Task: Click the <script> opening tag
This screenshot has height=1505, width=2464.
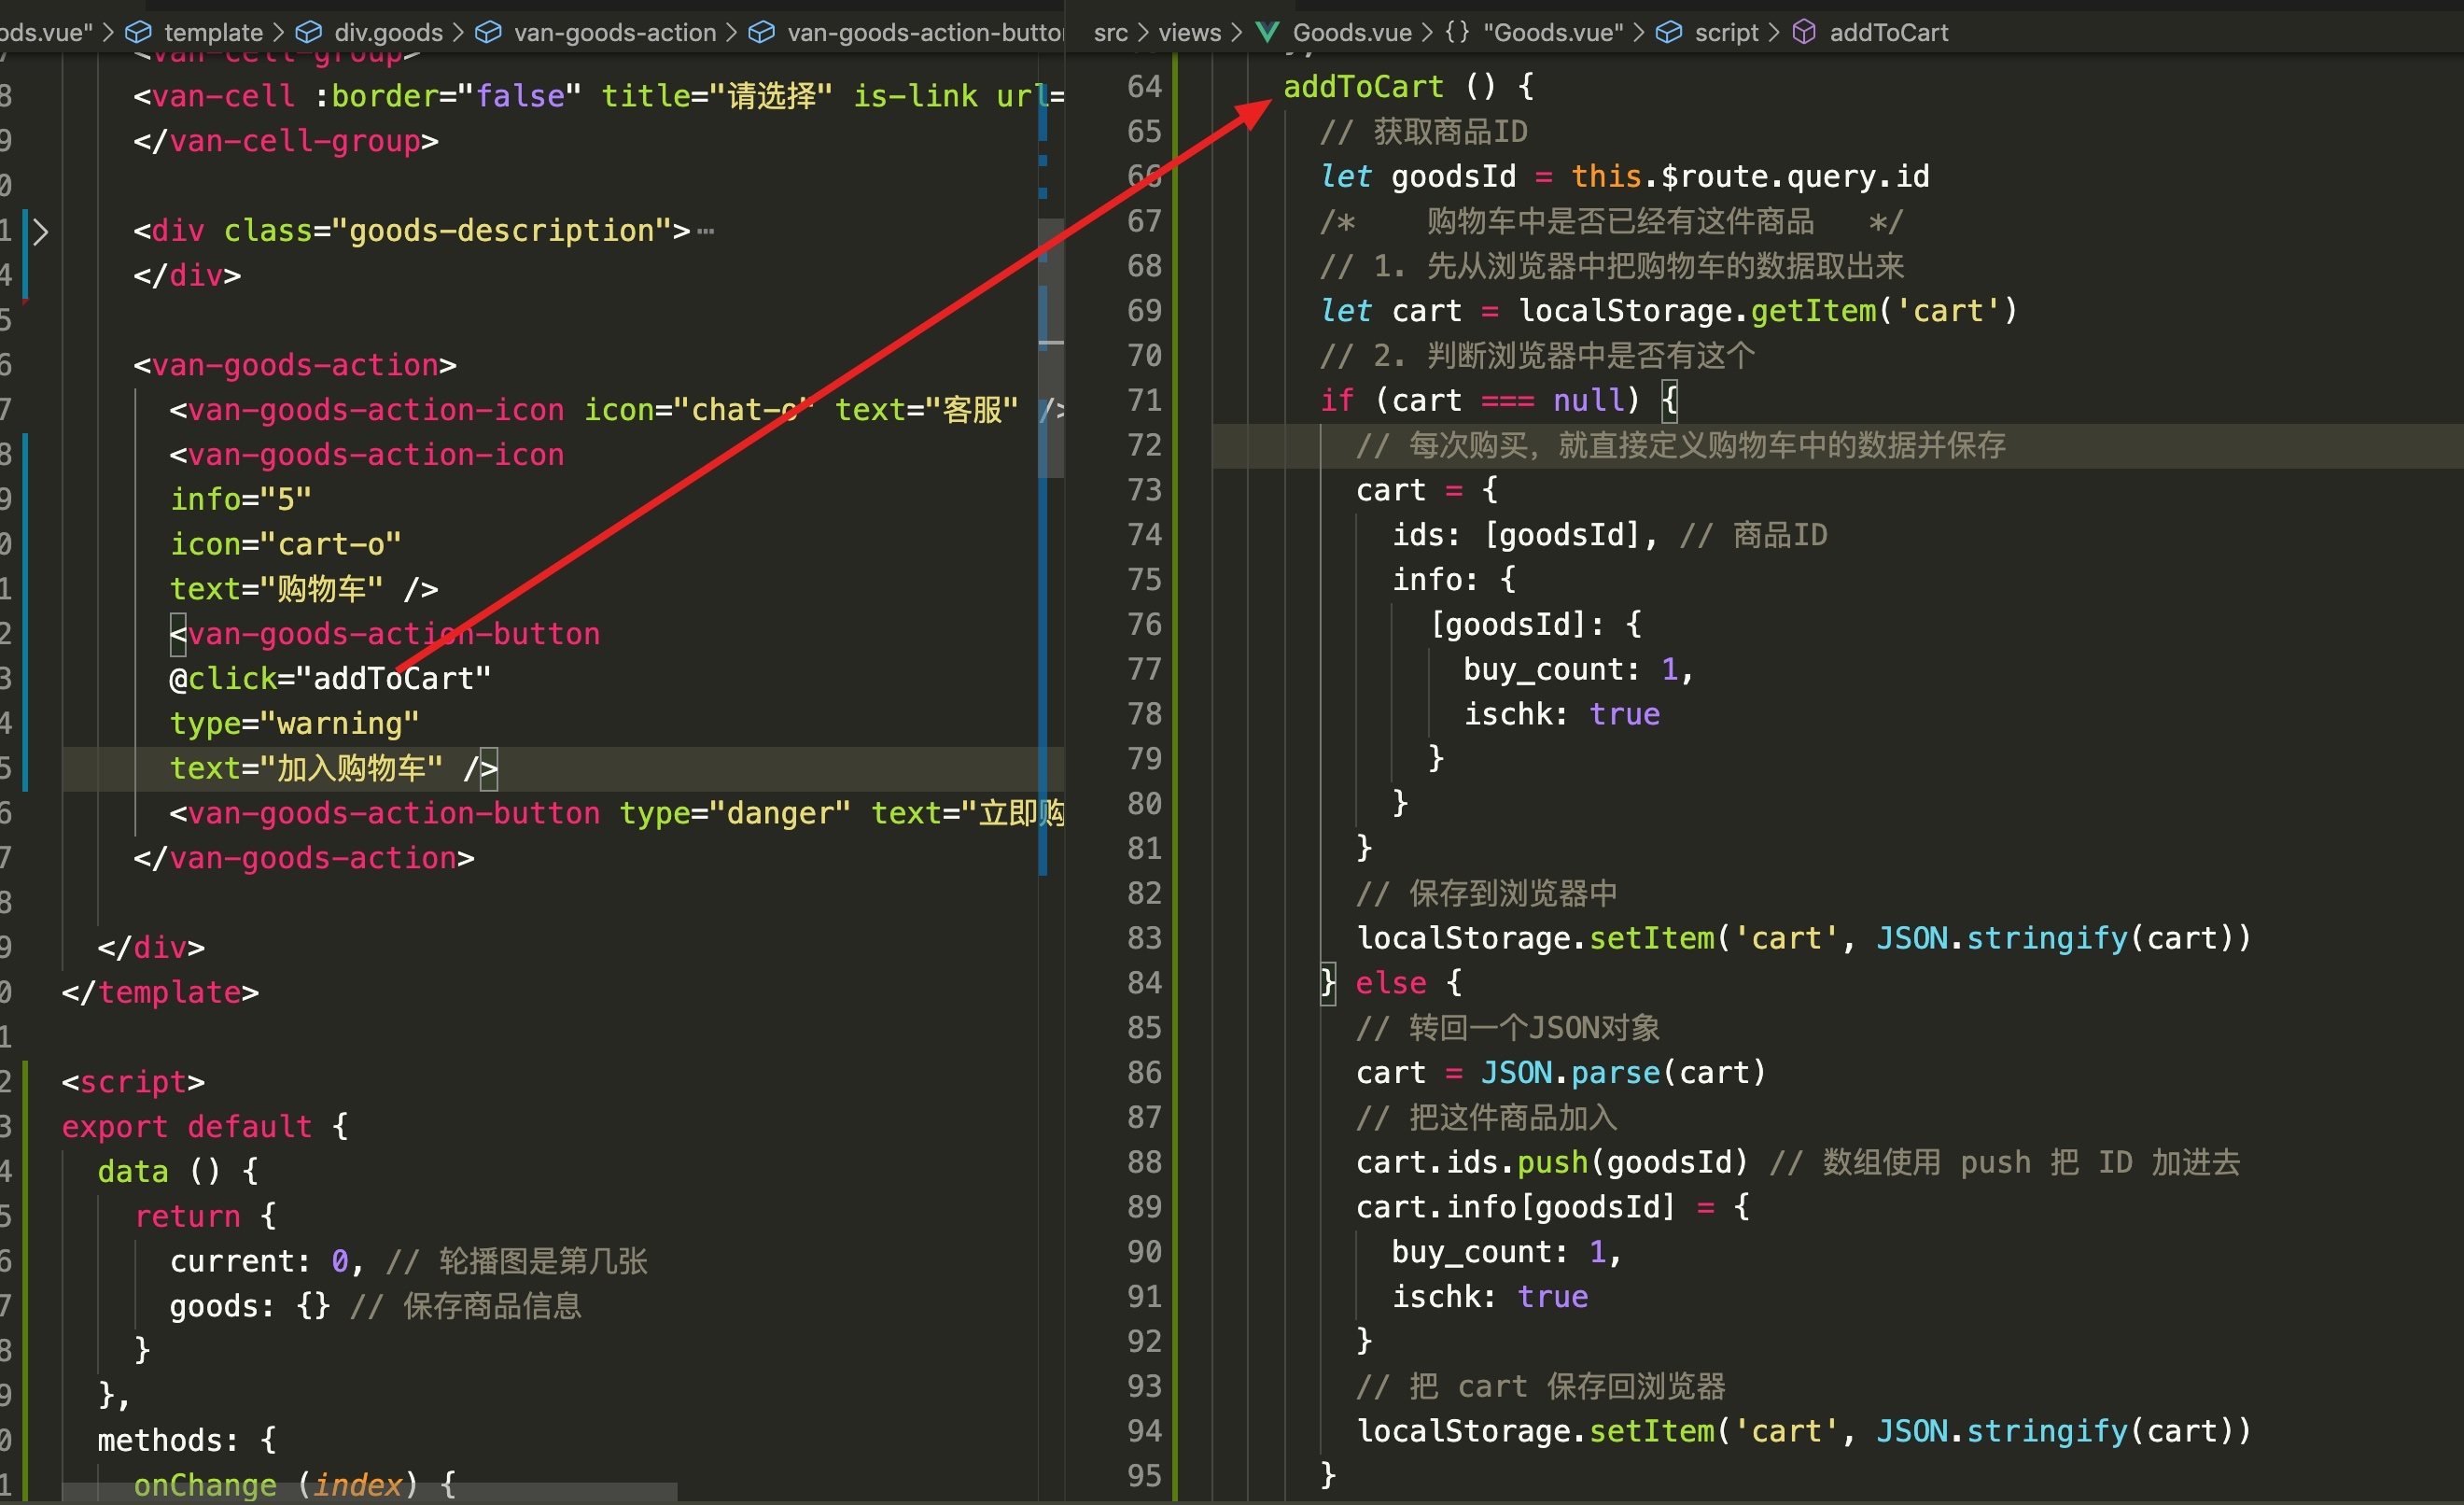Action: click(x=133, y=1082)
